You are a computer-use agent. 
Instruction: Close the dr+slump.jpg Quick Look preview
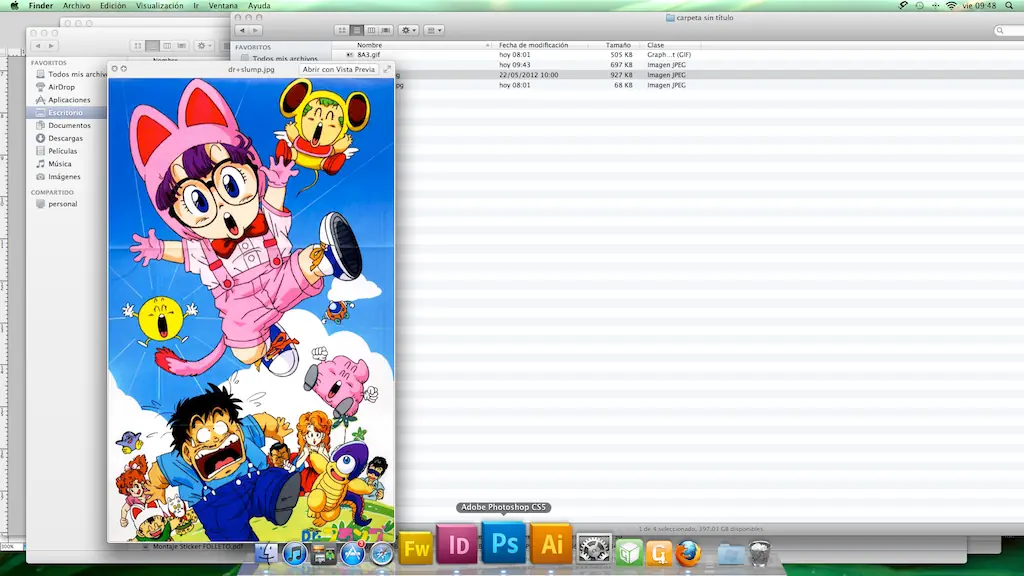pyautogui.click(x=114, y=69)
